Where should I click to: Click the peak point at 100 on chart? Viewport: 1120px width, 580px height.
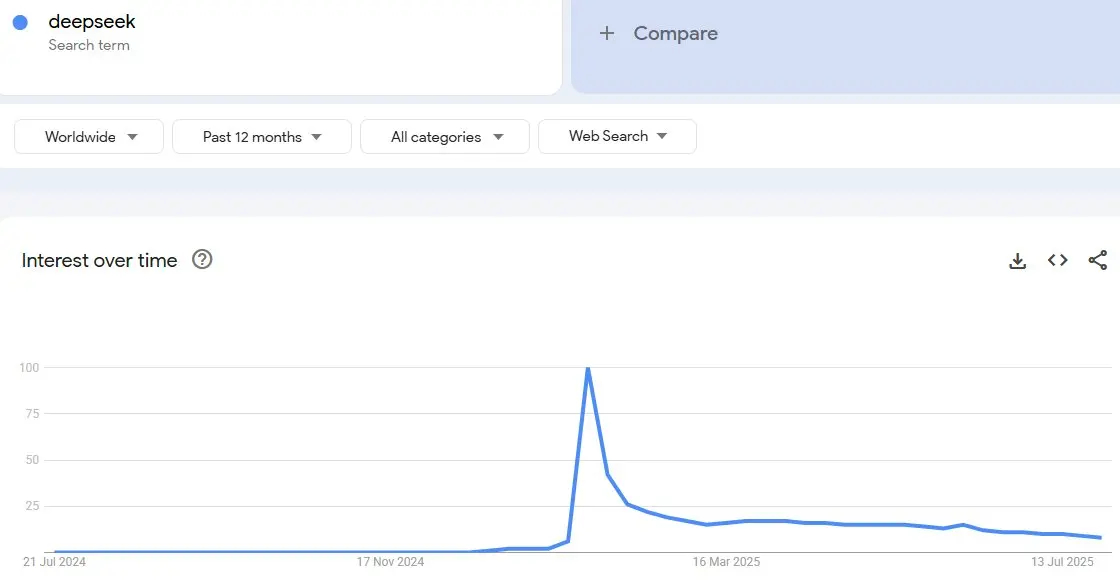[587, 369]
